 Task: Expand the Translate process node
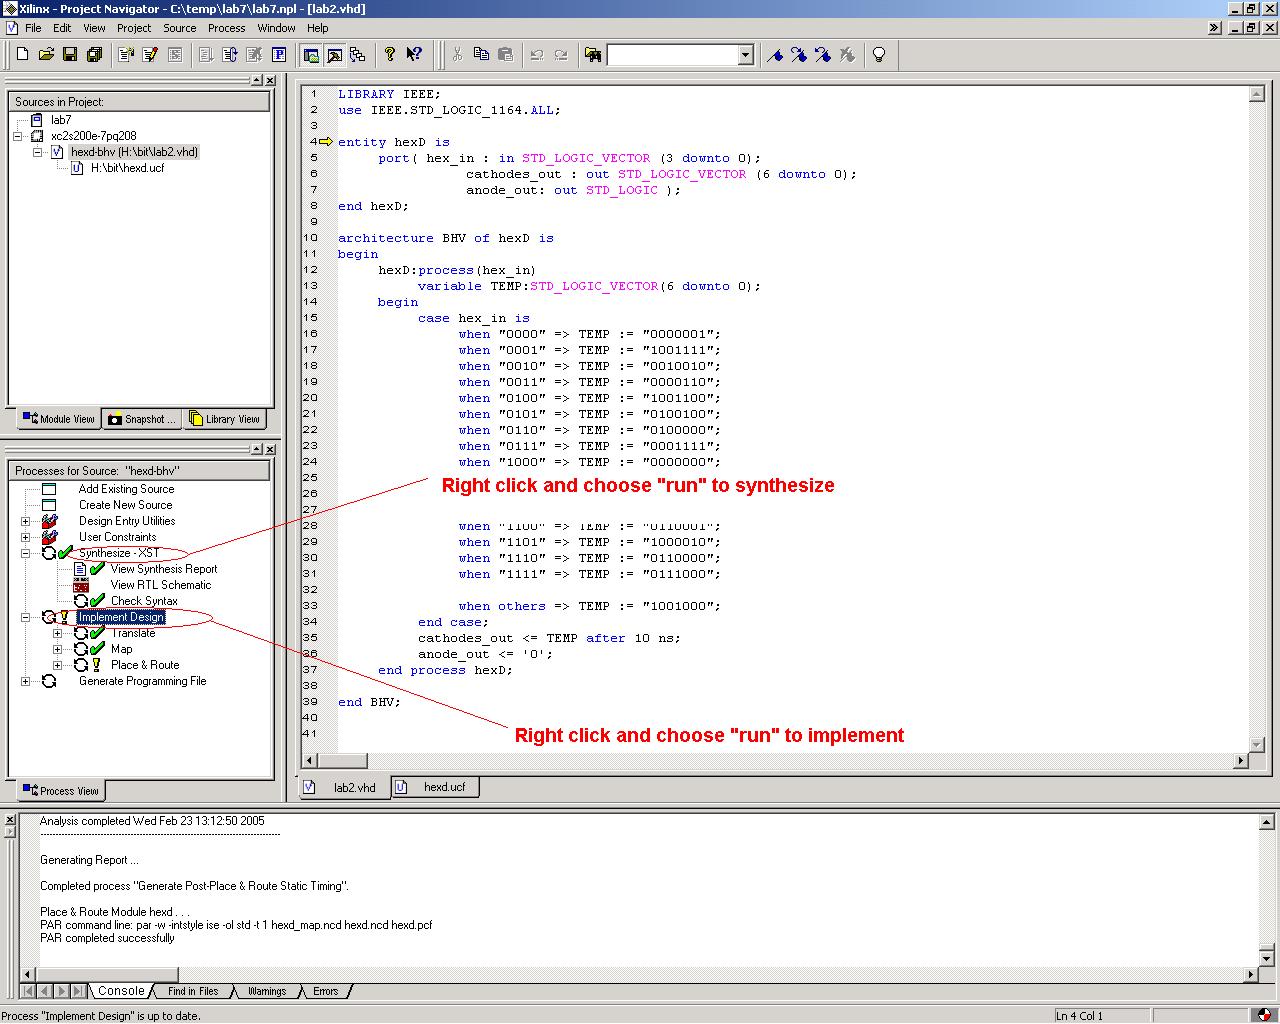pos(57,633)
